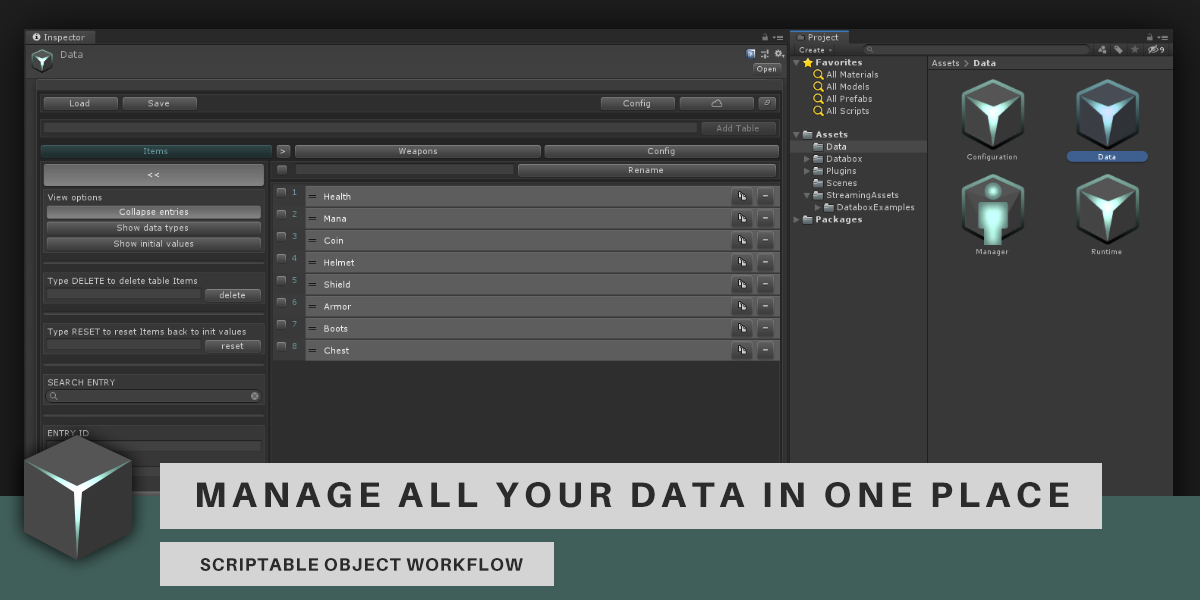The width and height of the screenshot is (1200, 600).
Task: Select the Manager asset icon
Action: click(992, 210)
